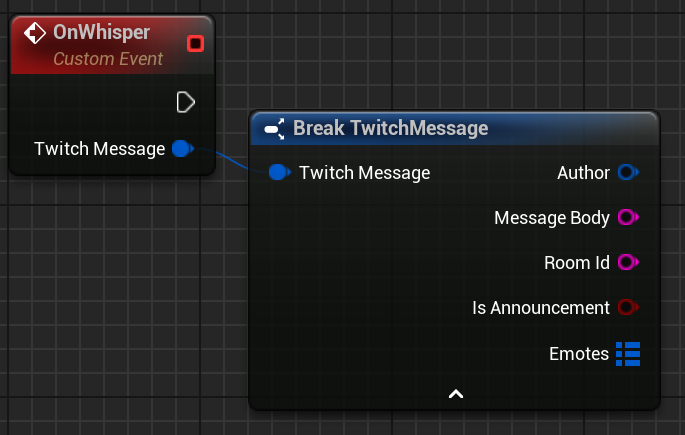
Task: Click the Message Body pin label
Action: coord(551,218)
